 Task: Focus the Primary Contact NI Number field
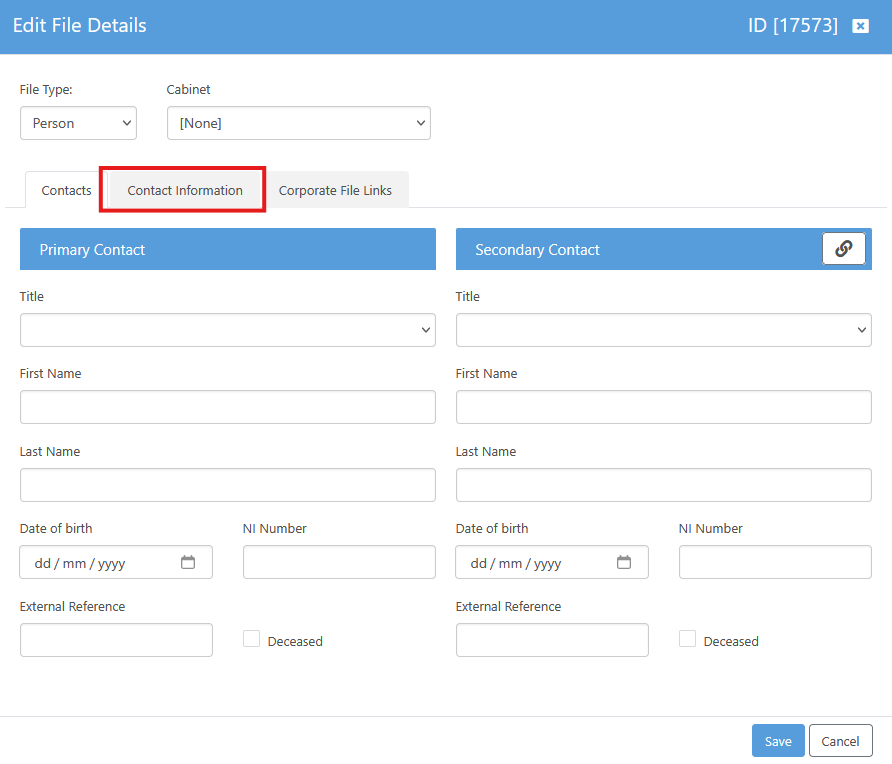pyautogui.click(x=339, y=562)
